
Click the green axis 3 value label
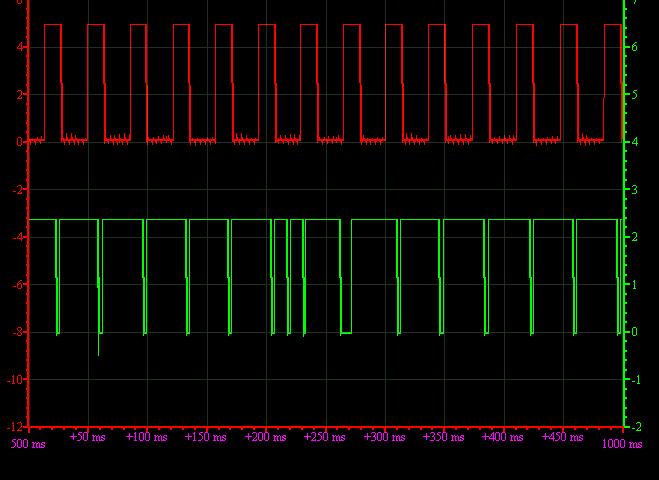637,190
